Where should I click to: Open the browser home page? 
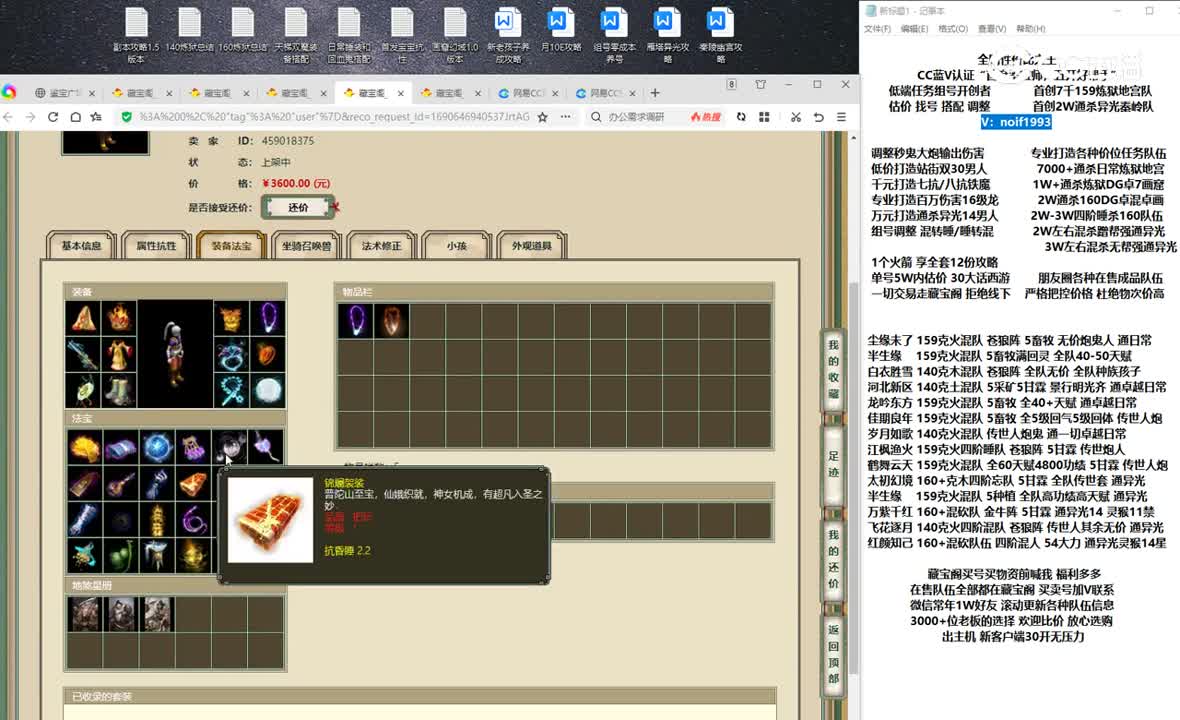pos(75,117)
